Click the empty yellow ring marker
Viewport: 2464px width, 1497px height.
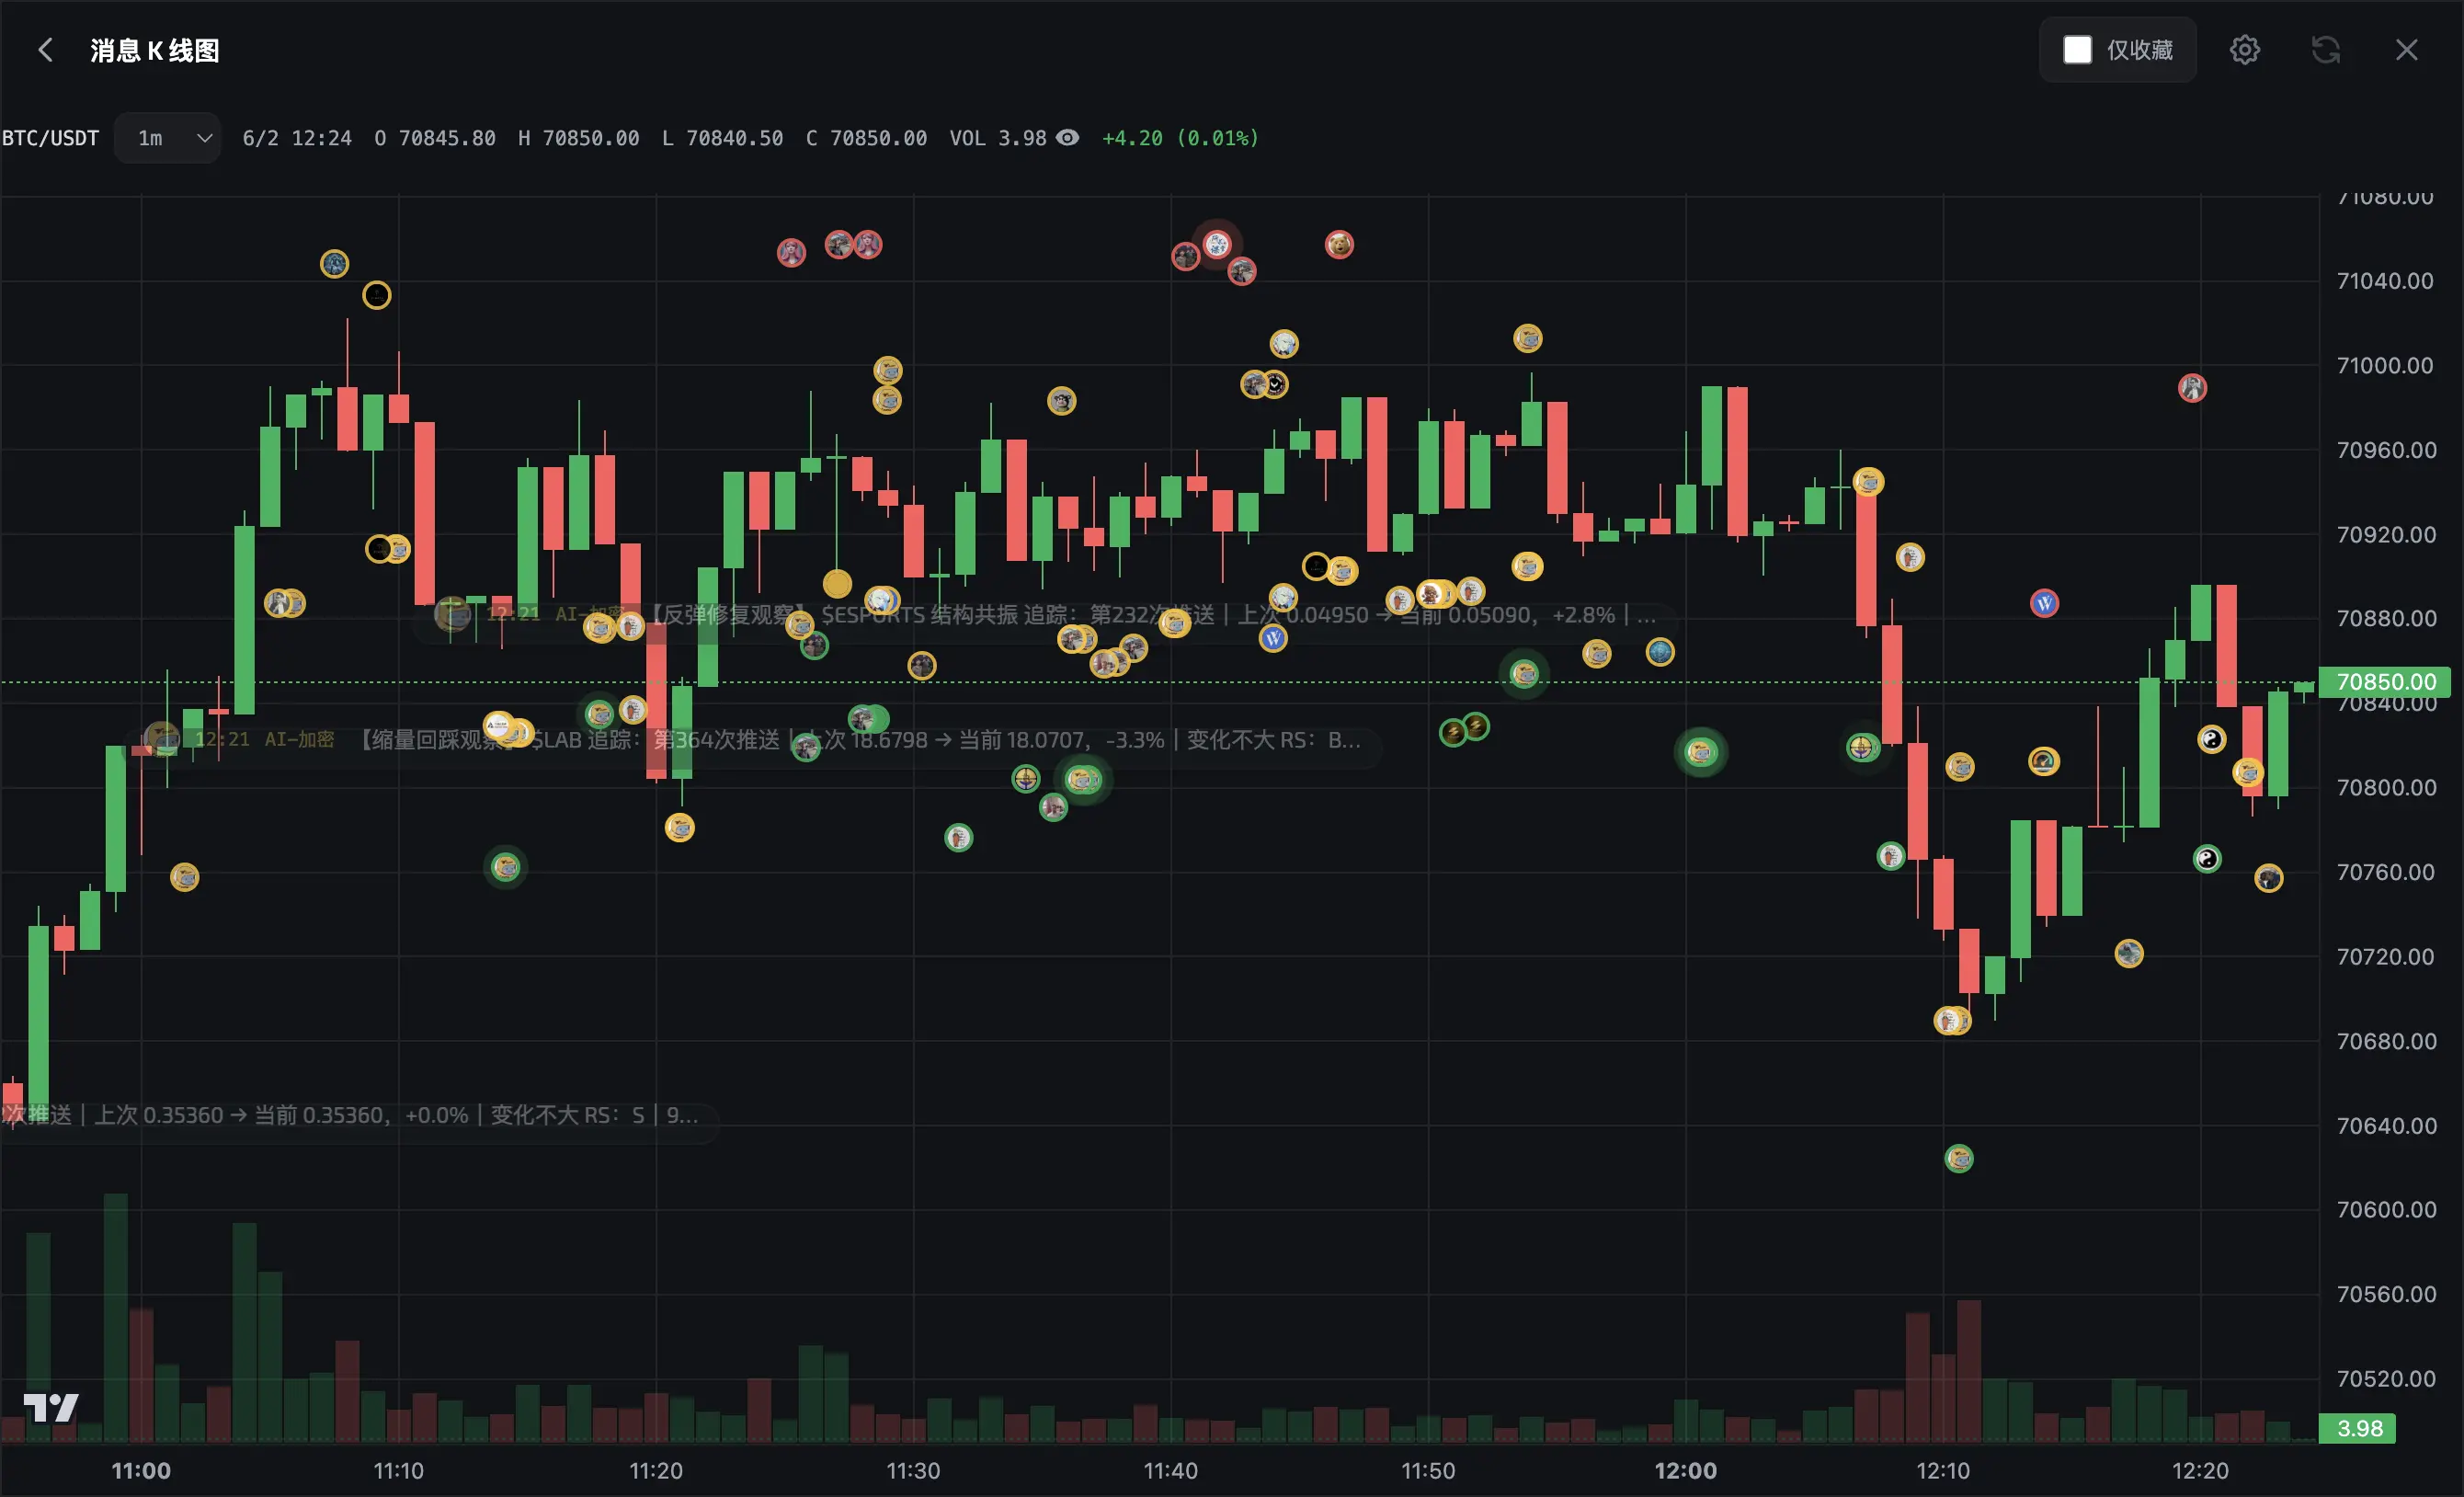tap(376, 295)
